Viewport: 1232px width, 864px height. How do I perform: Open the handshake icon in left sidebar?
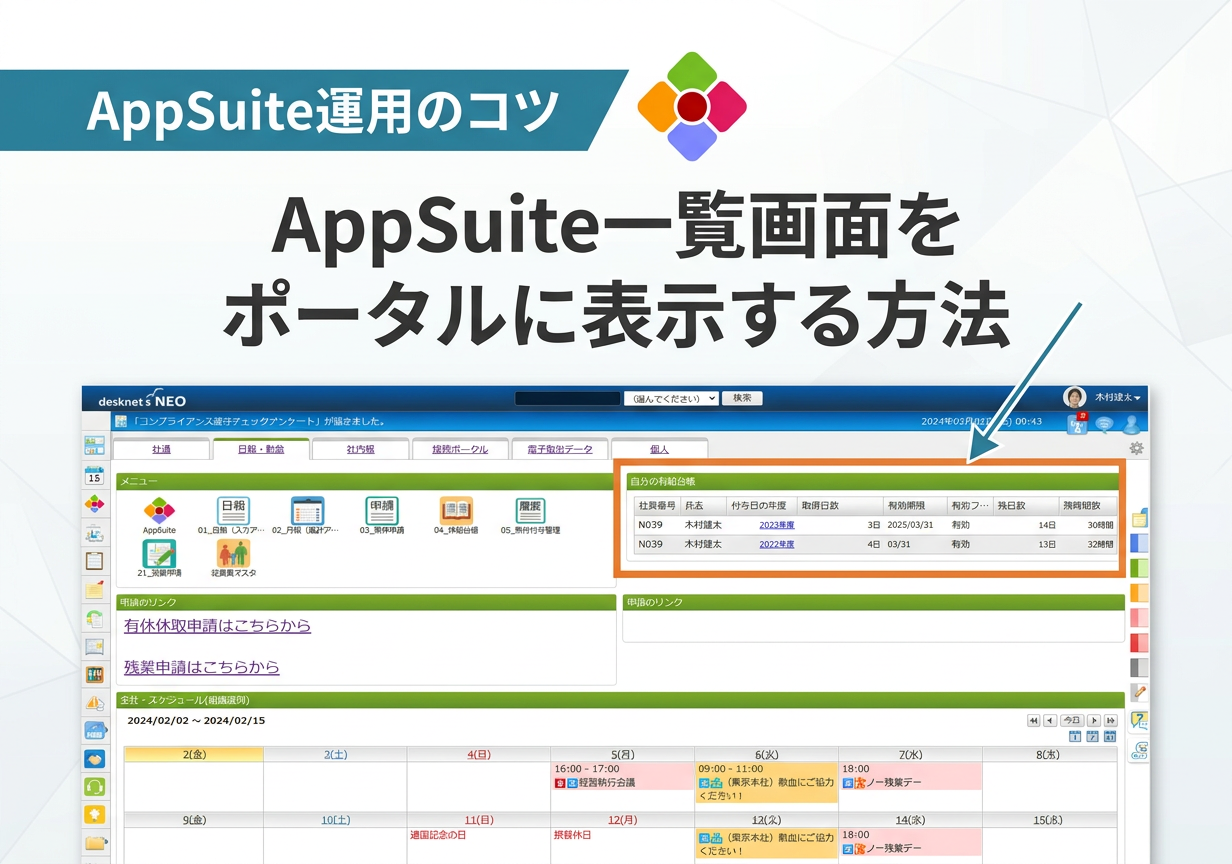click(x=94, y=759)
